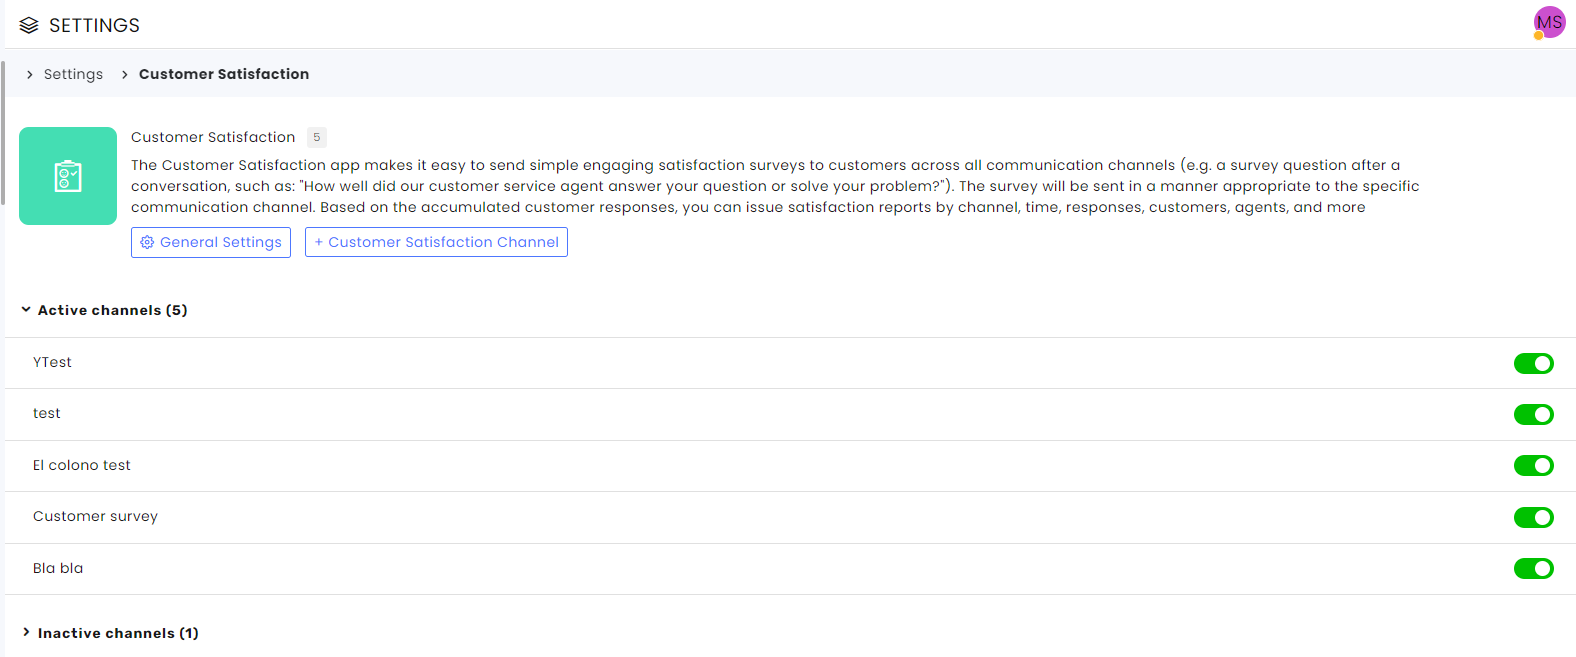Click the gear icon in General Settings
The width and height of the screenshot is (1576, 657).
(x=147, y=242)
